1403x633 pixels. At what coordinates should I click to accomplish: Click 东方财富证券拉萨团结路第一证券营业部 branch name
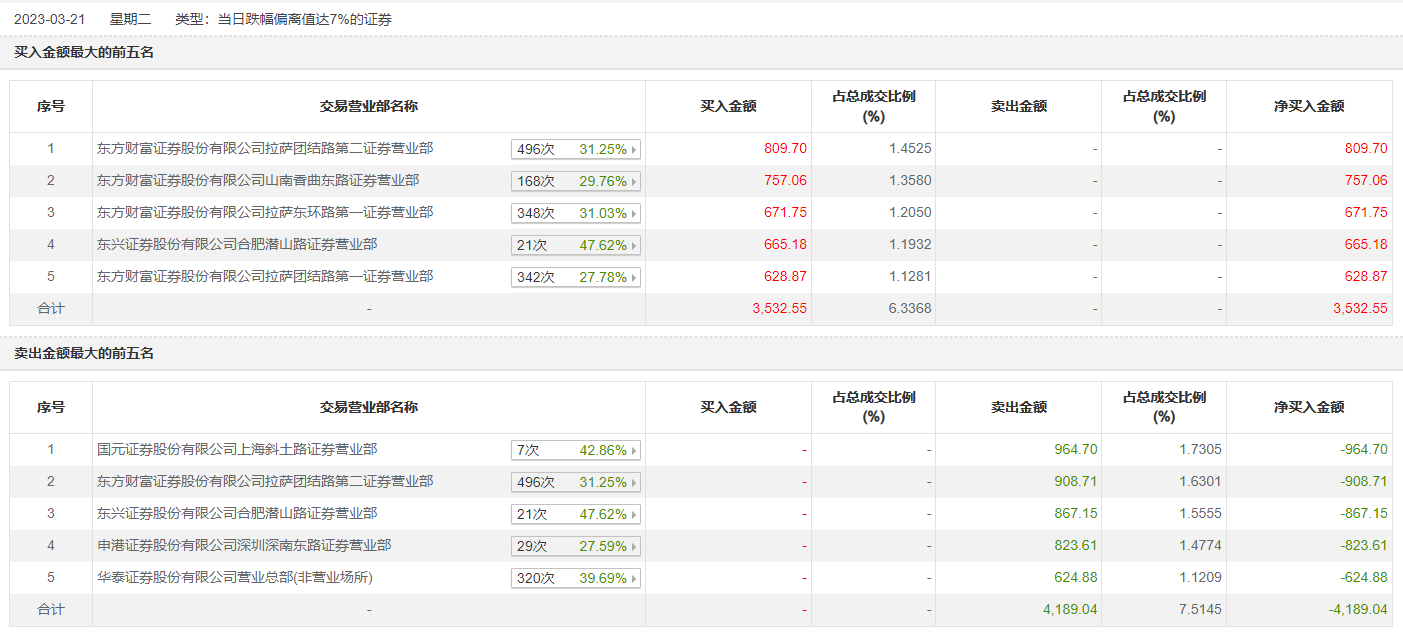(x=264, y=277)
